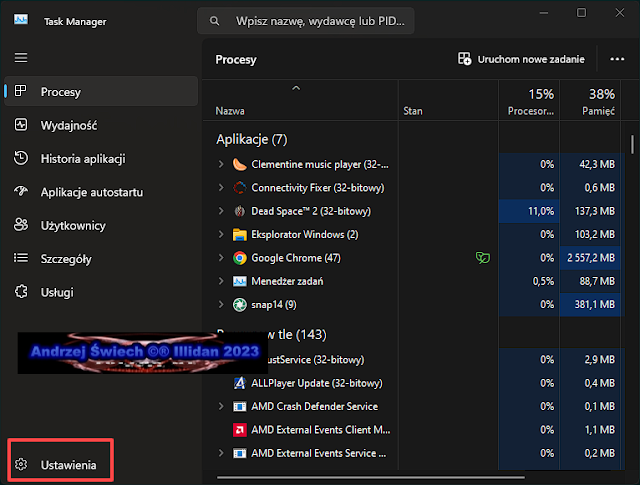Click the Task Manager app icon in title bar
The image size is (640, 485).
21,19
